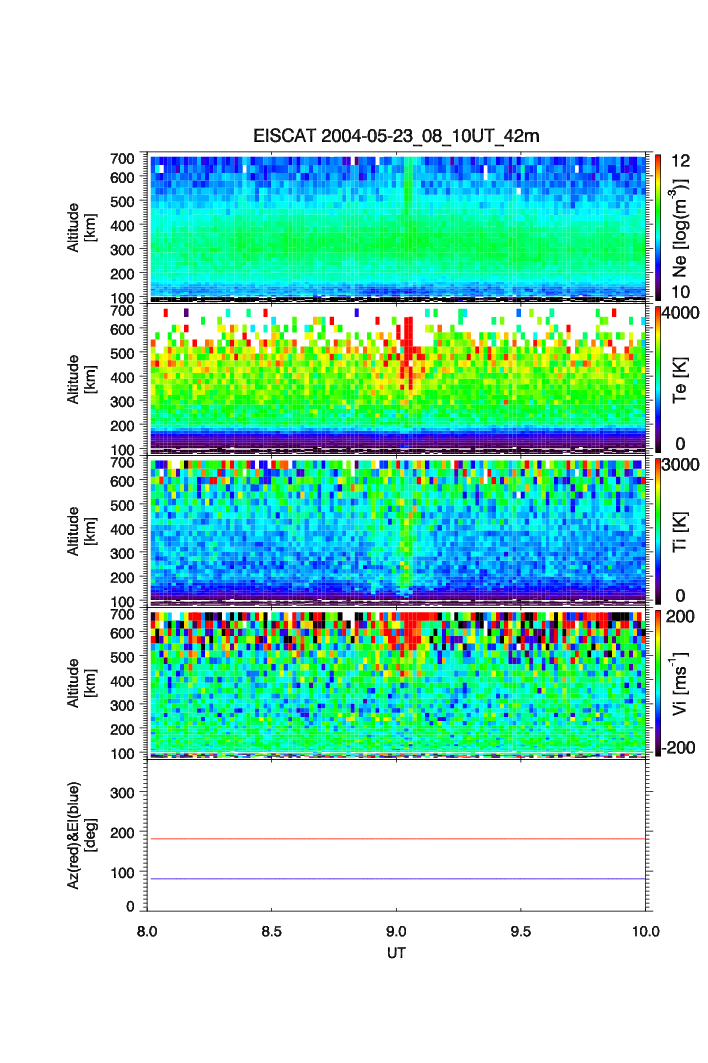Click the 'UT' x-axis title
708x1063 pixels.
point(396,953)
